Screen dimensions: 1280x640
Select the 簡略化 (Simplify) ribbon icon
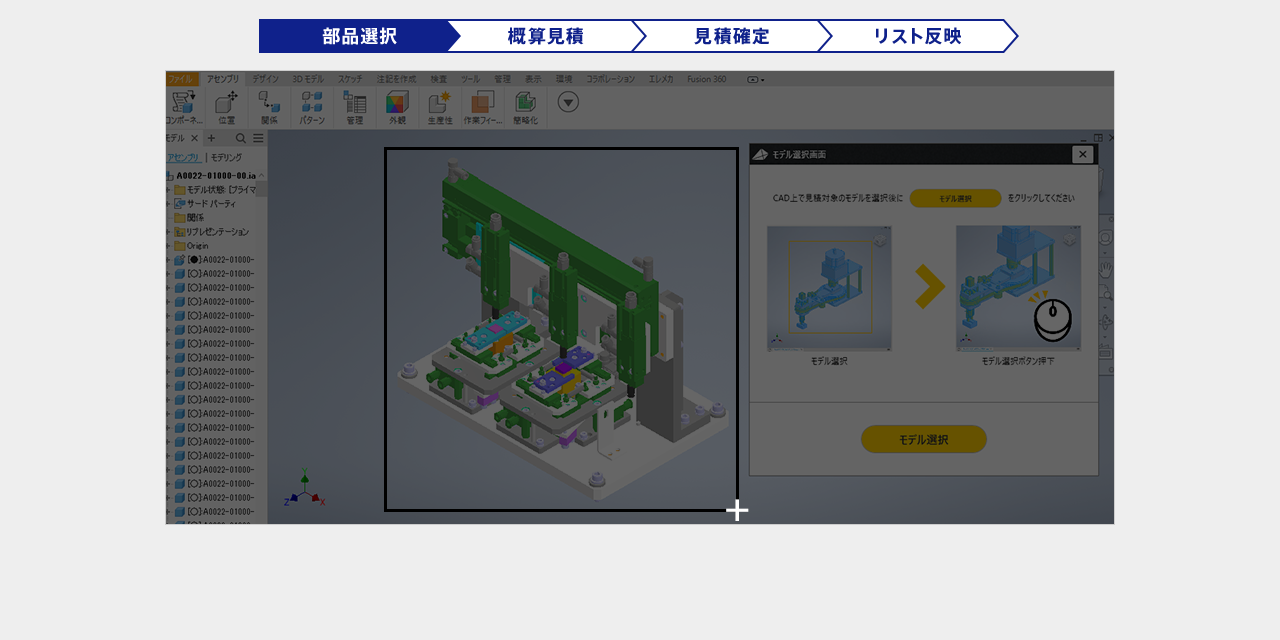pos(525,103)
